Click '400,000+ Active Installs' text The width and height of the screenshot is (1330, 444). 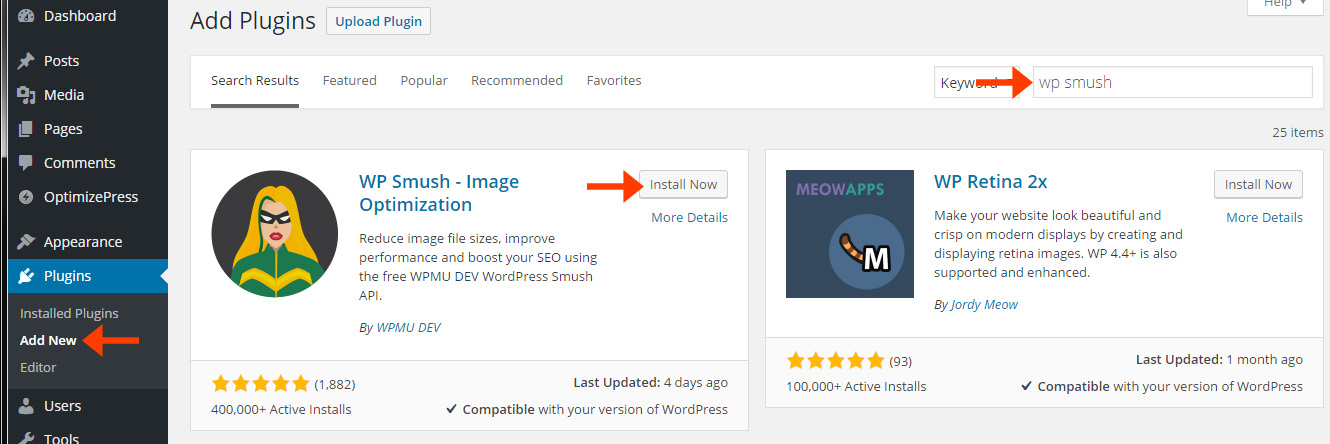point(281,409)
